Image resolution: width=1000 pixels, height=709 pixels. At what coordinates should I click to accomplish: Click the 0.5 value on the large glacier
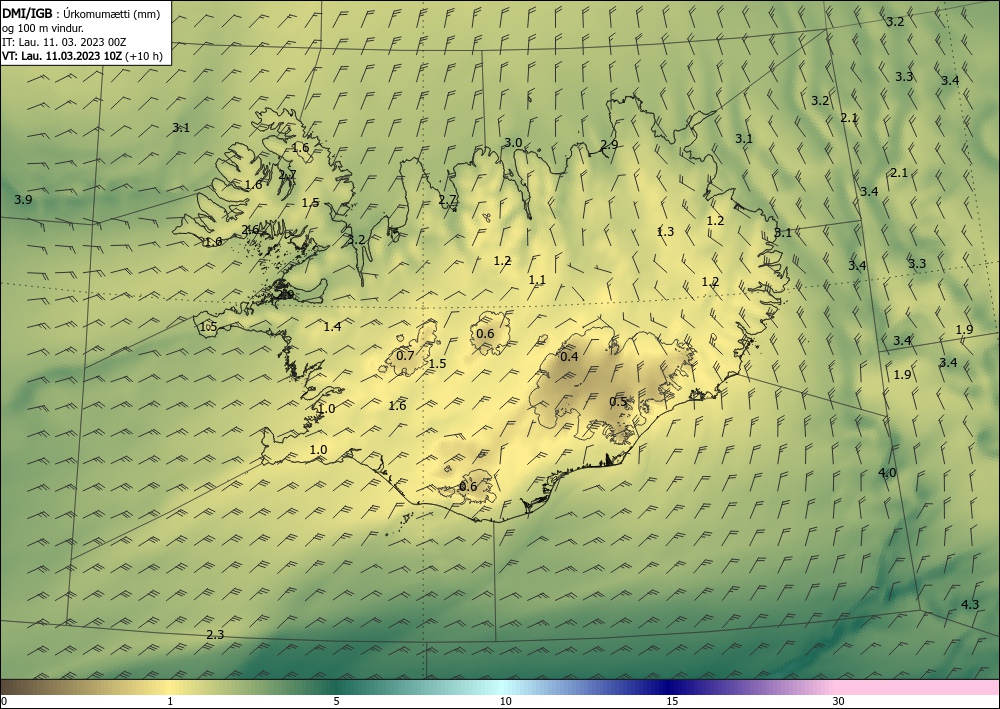click(x=618, y=402)
